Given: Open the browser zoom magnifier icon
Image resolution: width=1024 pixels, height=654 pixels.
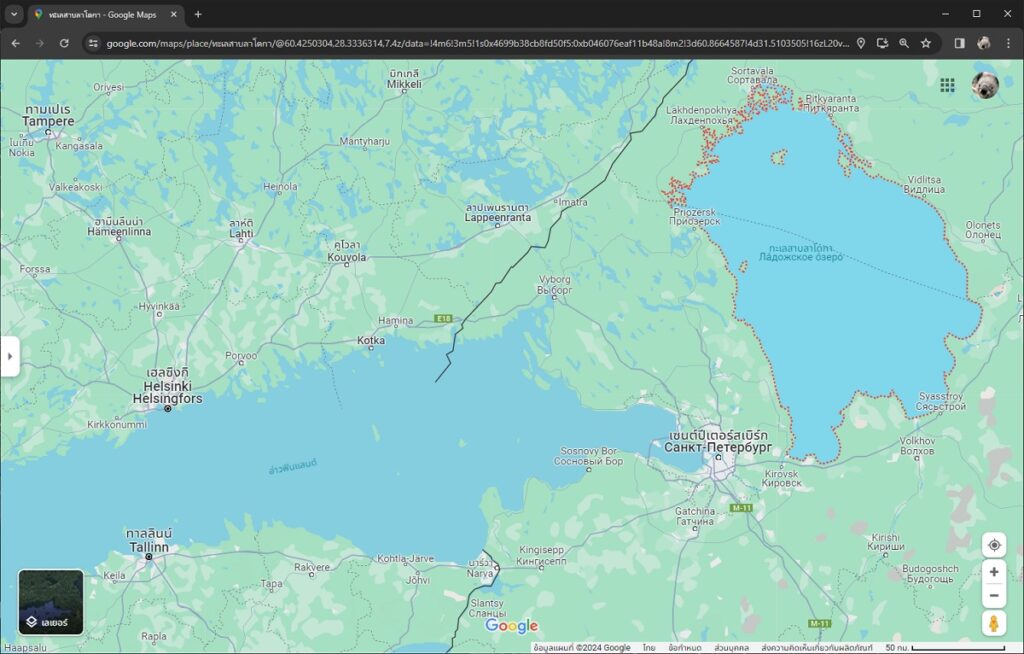Looking at the screenshot, I should [904, 43].
